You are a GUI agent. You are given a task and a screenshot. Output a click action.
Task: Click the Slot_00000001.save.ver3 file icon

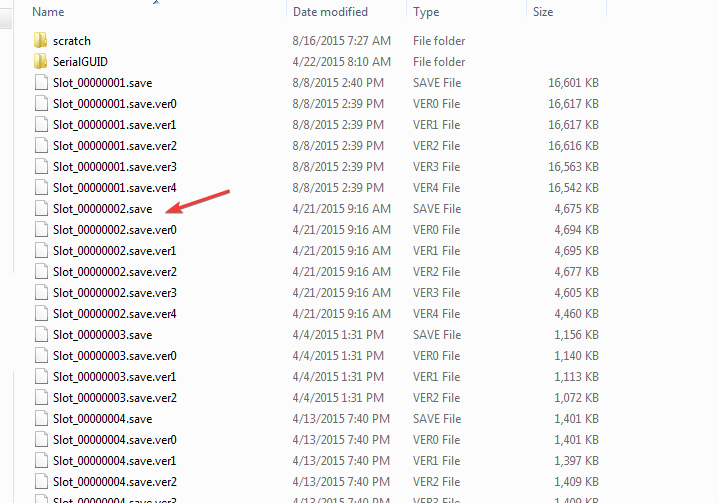41,166
